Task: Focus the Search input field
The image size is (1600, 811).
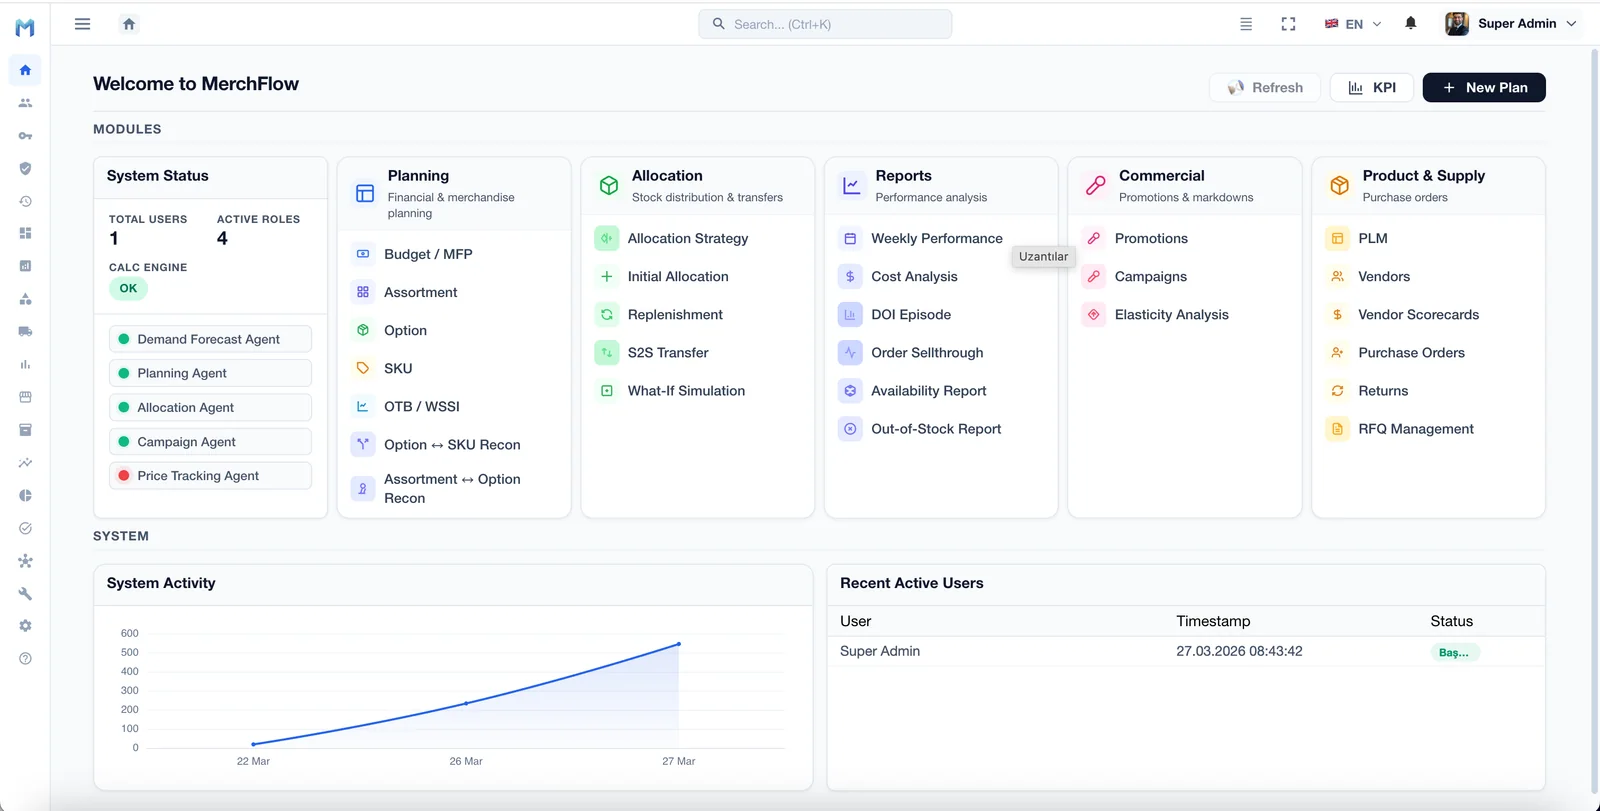Action: (825, 24)
